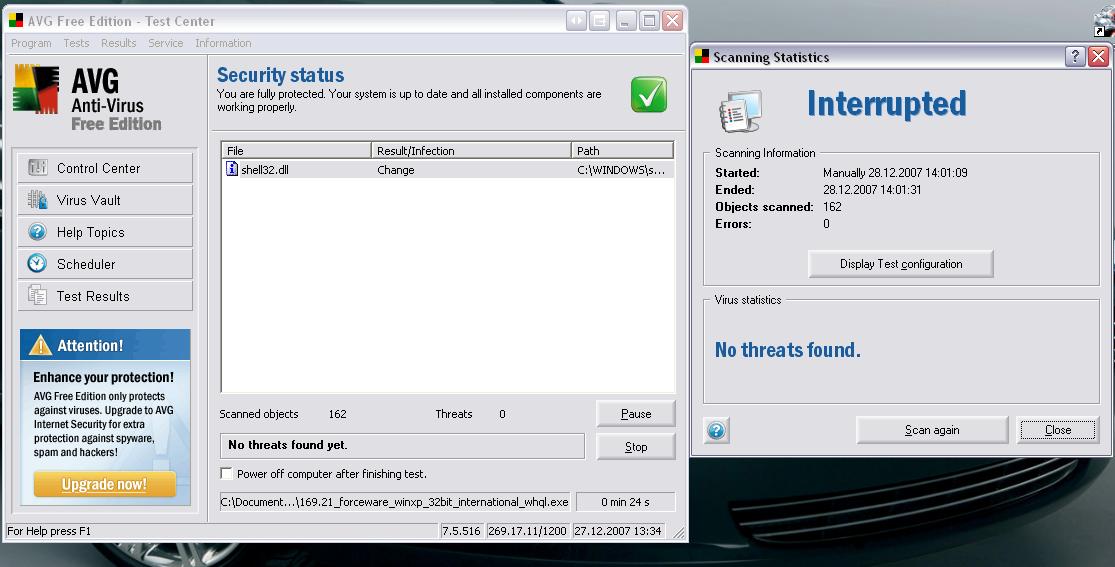Click the 'Interrupted' heading
1115x567 pixels.
(887, 104)
